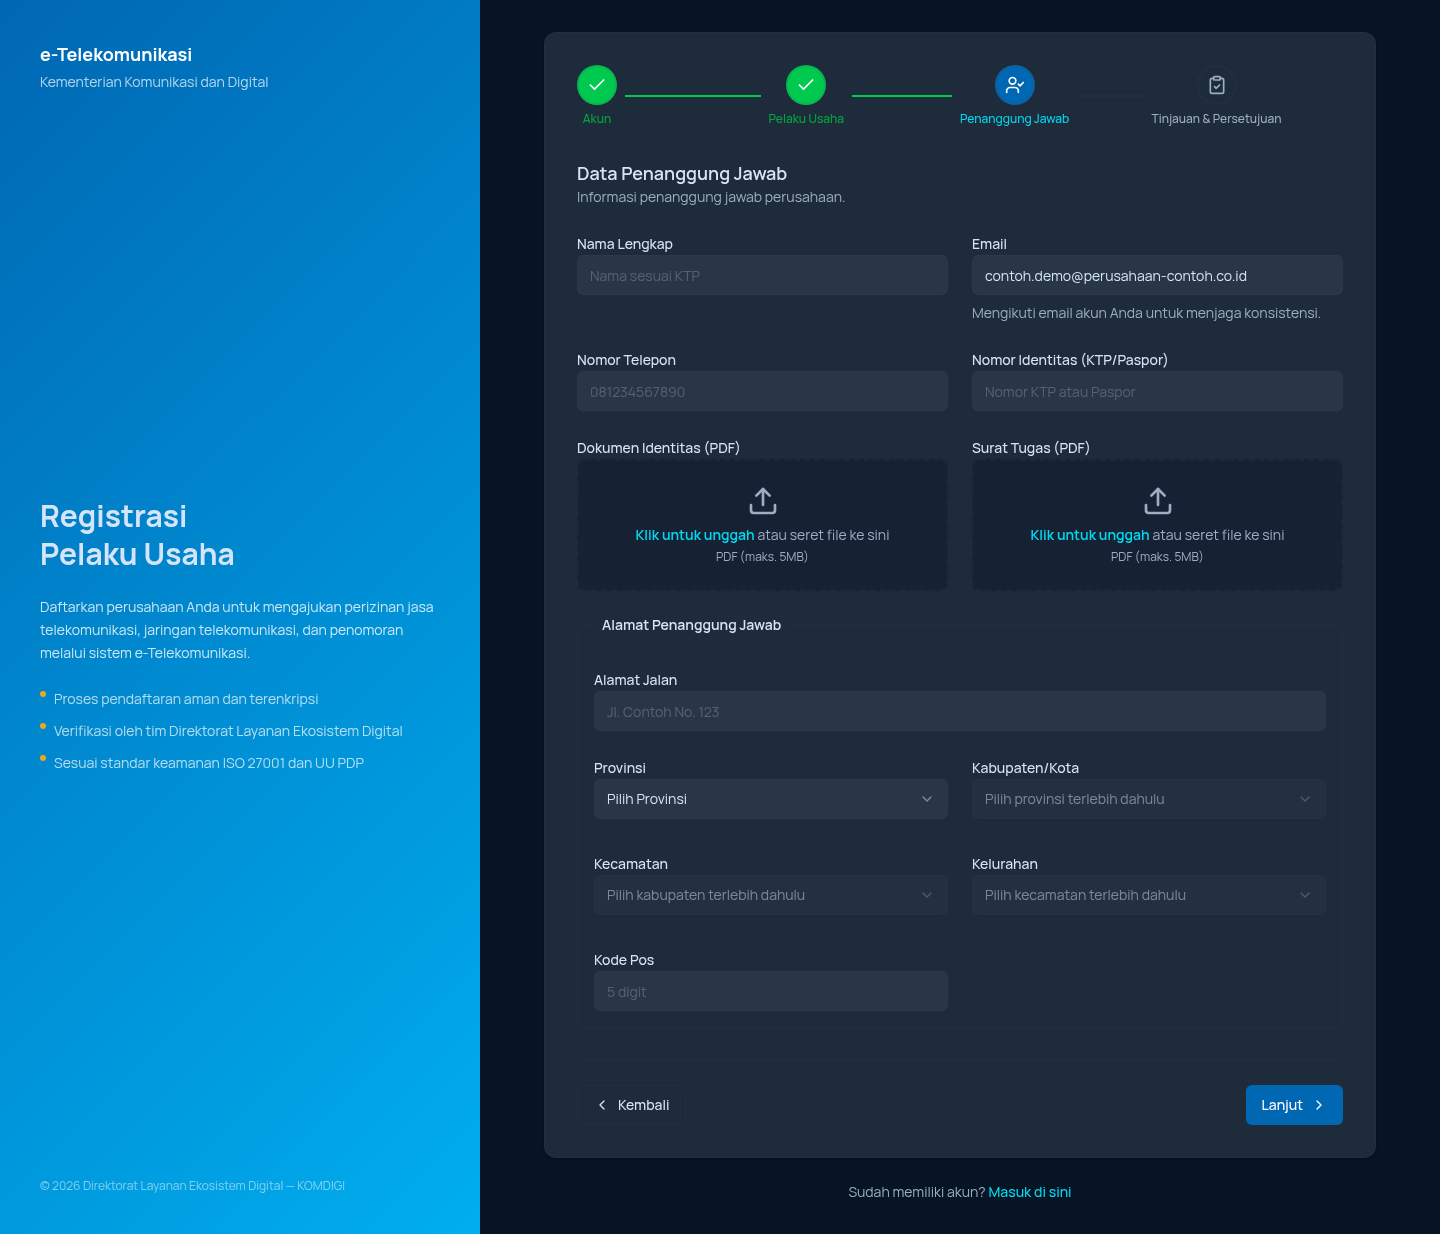Click Klik untuk unggah for Dokumen Identitas
This screenshot has height=1234, width=1440.
tap(695, 535)
